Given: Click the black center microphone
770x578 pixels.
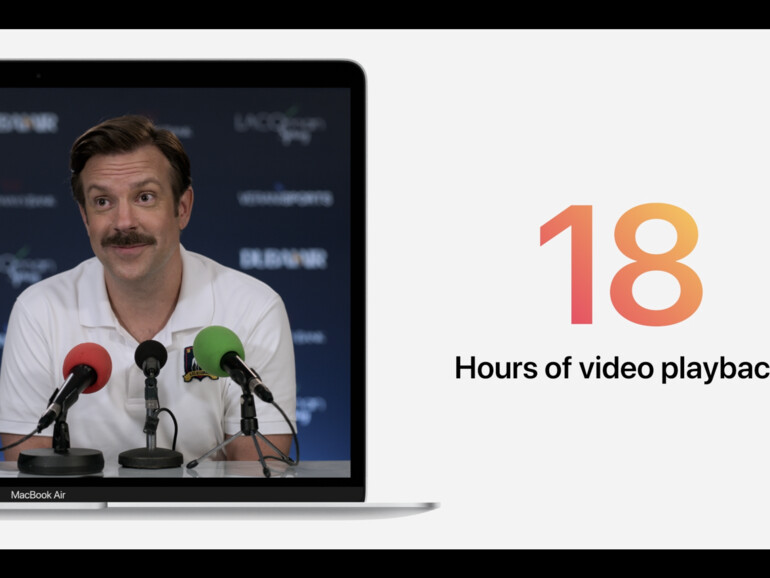Looking at the screenshot, I should [151, 357].
